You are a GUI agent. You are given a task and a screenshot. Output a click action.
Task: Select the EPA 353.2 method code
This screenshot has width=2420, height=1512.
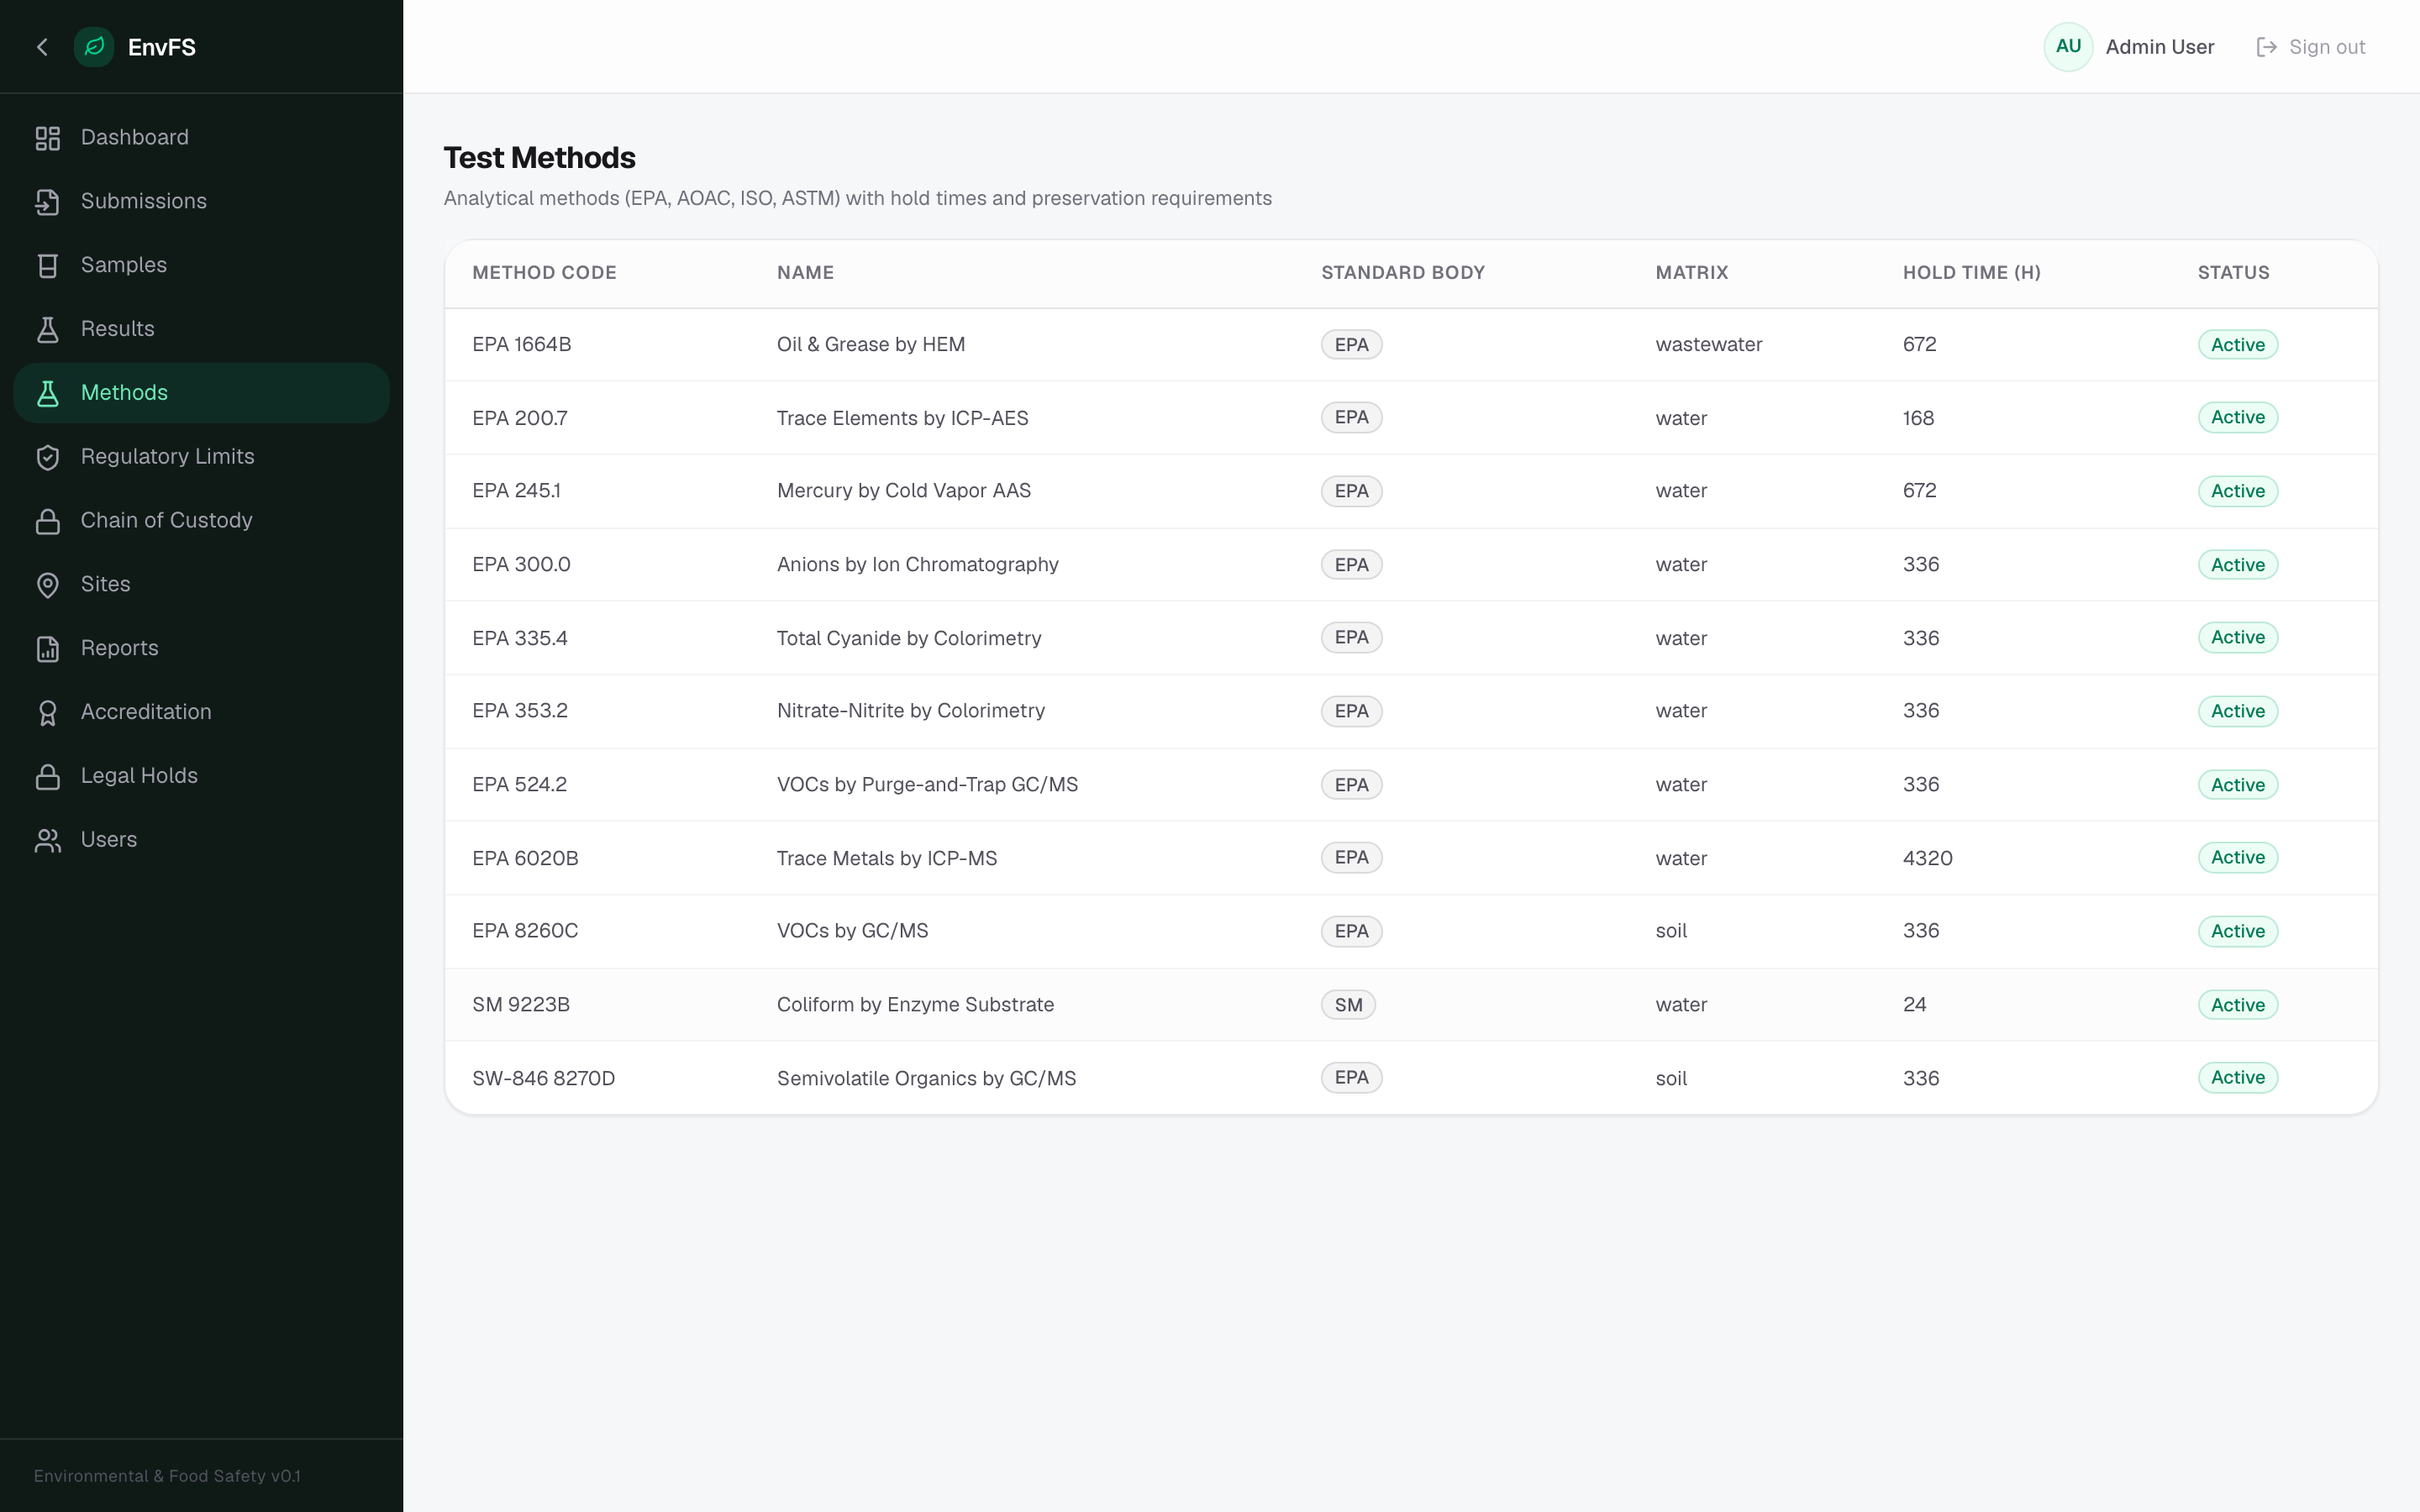[520, 711]
